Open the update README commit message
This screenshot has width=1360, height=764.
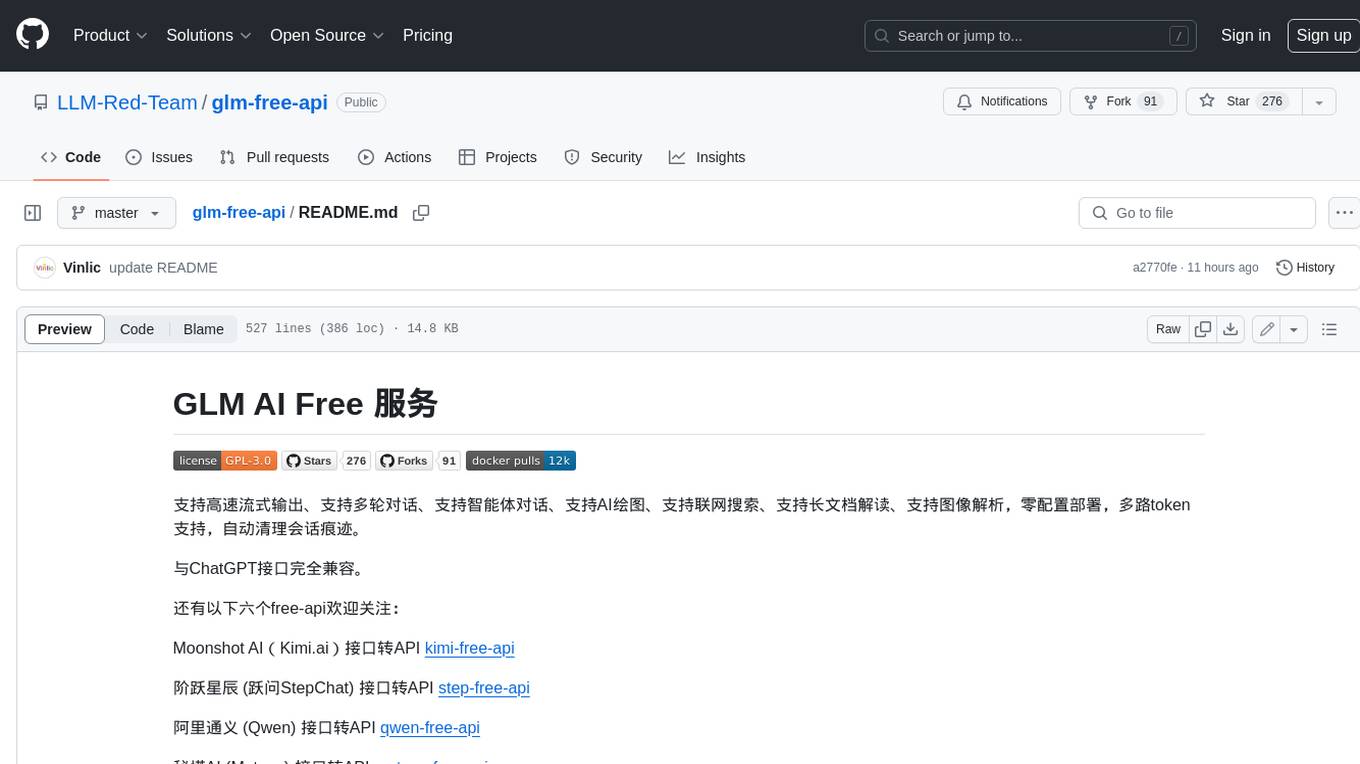163,268
